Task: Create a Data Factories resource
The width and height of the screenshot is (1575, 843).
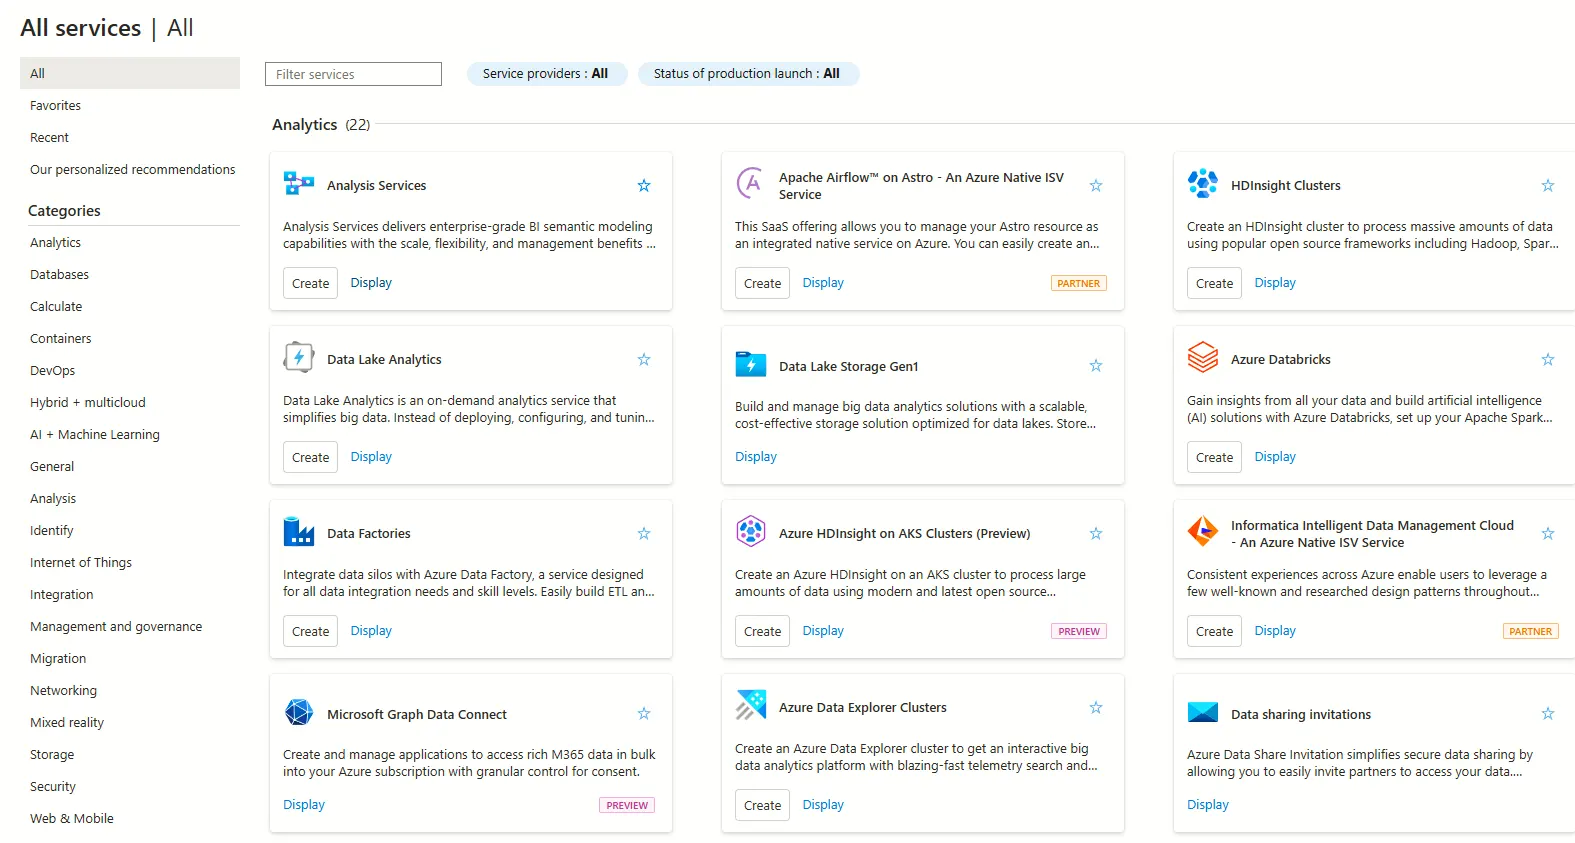Action: click(x=311, y=631)
